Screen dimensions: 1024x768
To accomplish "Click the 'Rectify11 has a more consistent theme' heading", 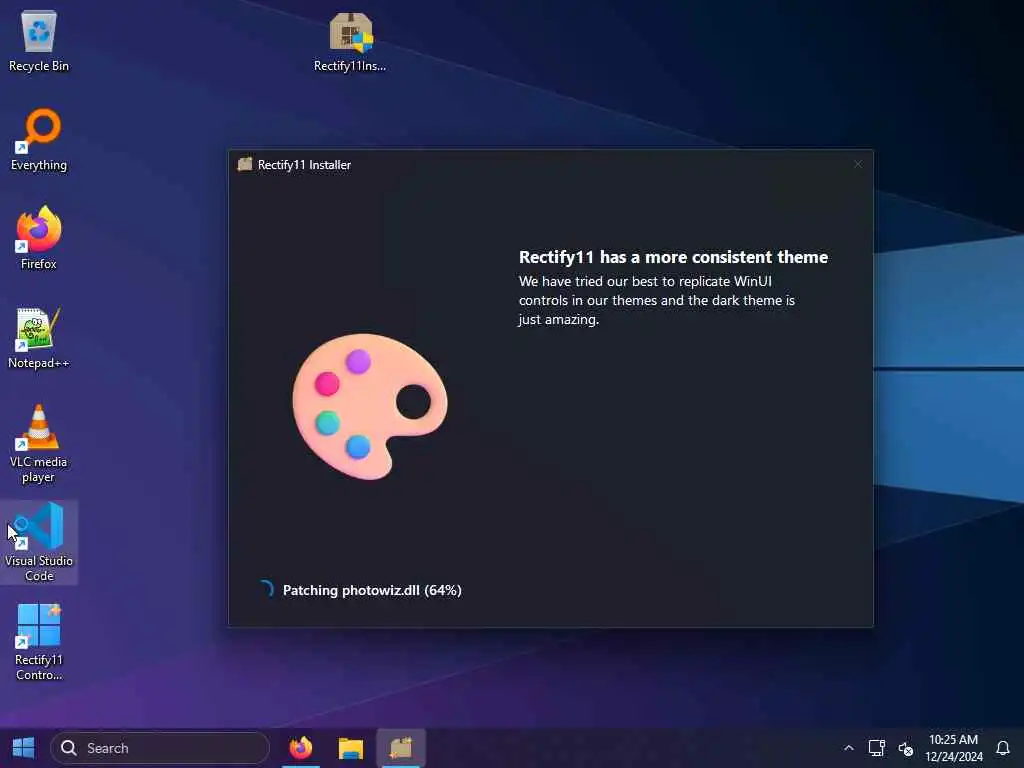I will pyautogui.click(x=673, y=257).
